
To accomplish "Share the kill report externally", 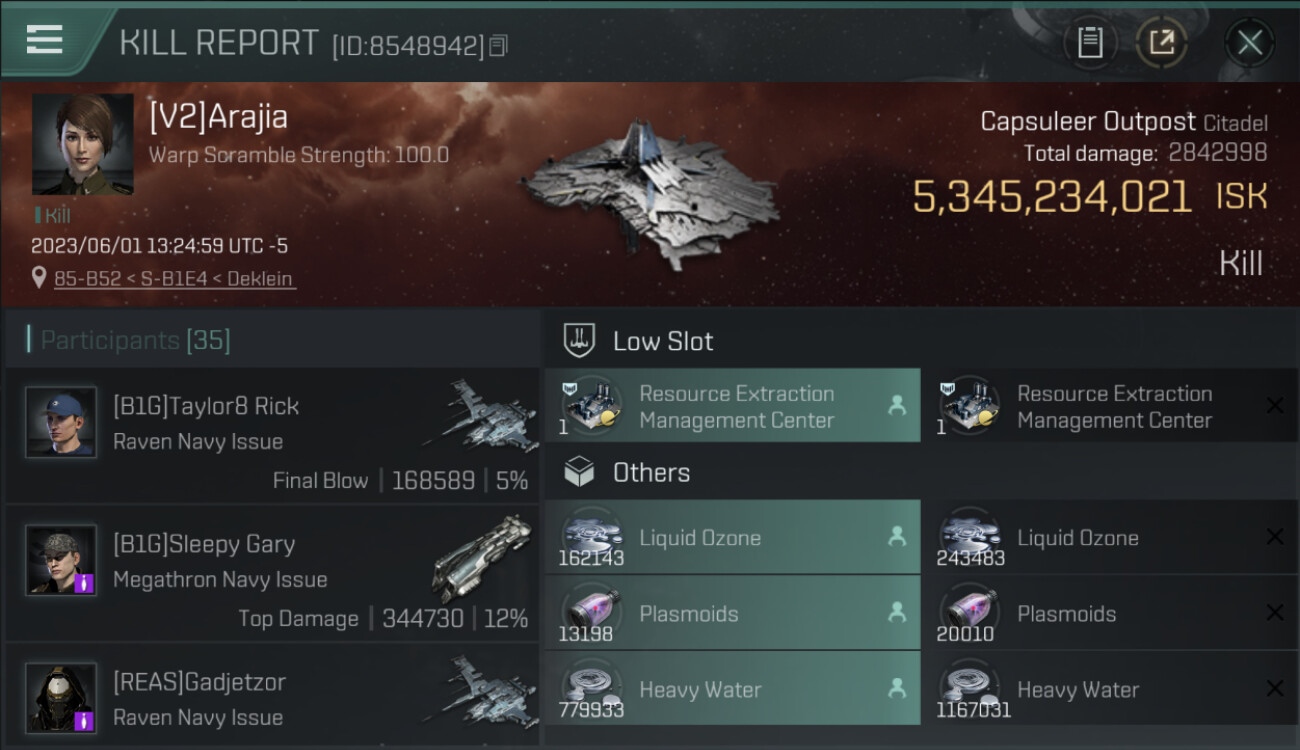I will point(1161,42).
